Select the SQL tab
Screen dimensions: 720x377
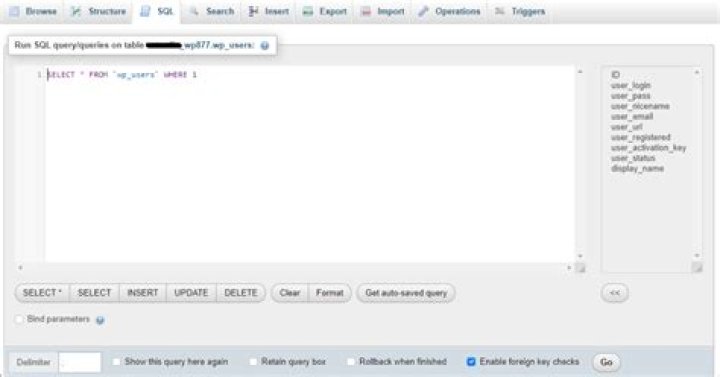point(157,11)
